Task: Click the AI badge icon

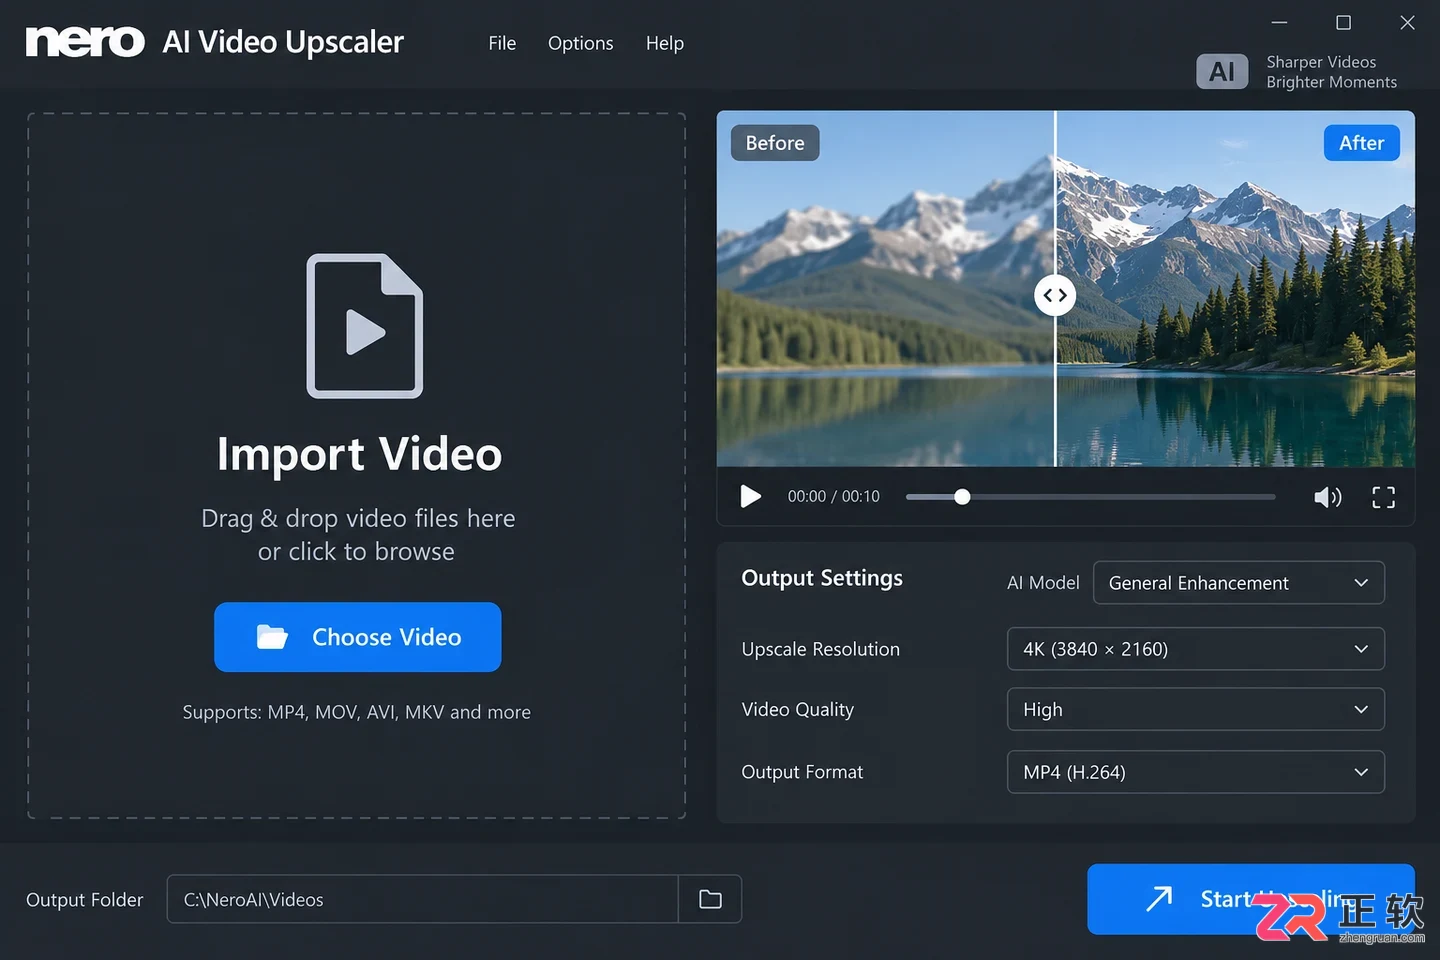Action: [x=1222, y=72]
